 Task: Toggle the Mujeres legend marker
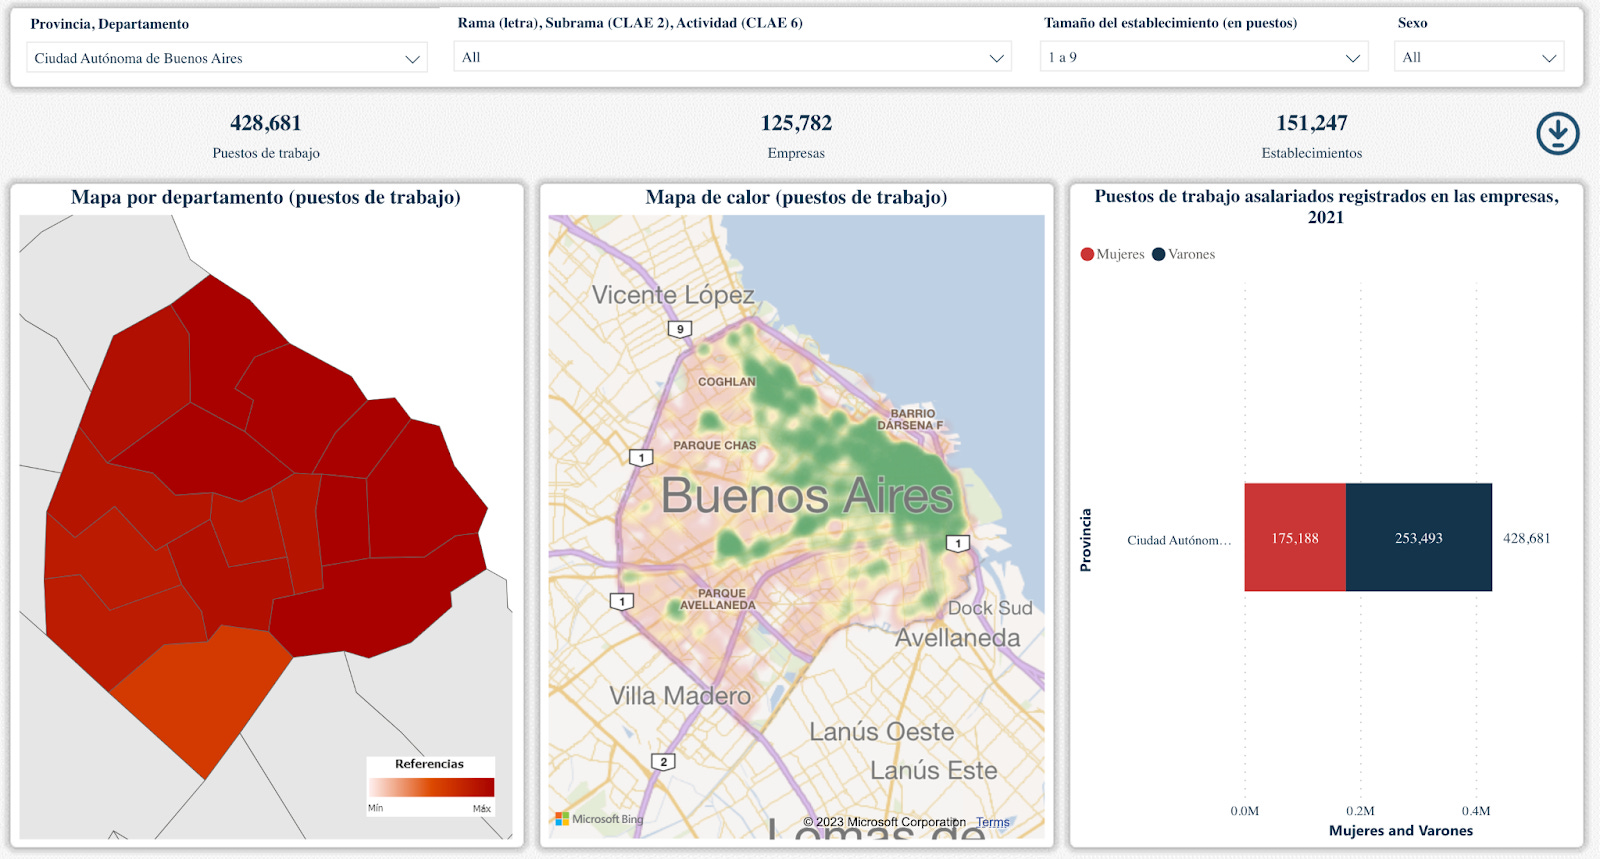(1087, 254)
